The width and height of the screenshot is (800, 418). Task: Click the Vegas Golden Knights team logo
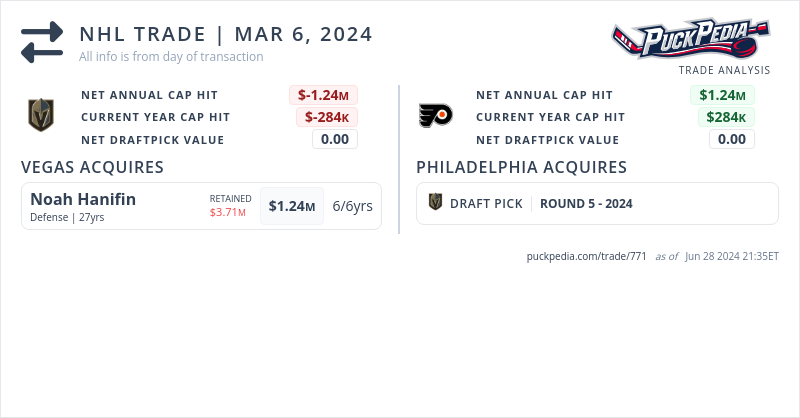(40, 116)
